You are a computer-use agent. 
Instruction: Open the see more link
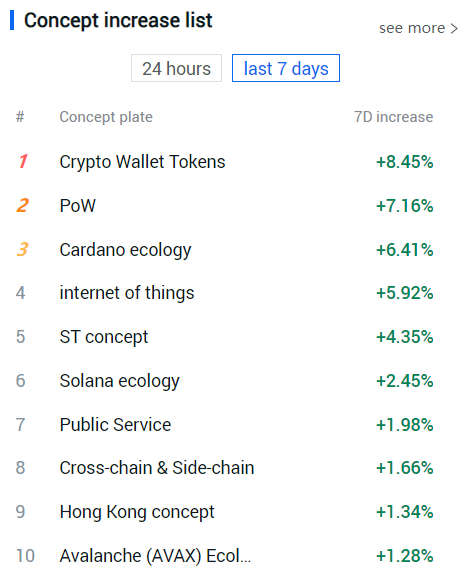[418, 28]
